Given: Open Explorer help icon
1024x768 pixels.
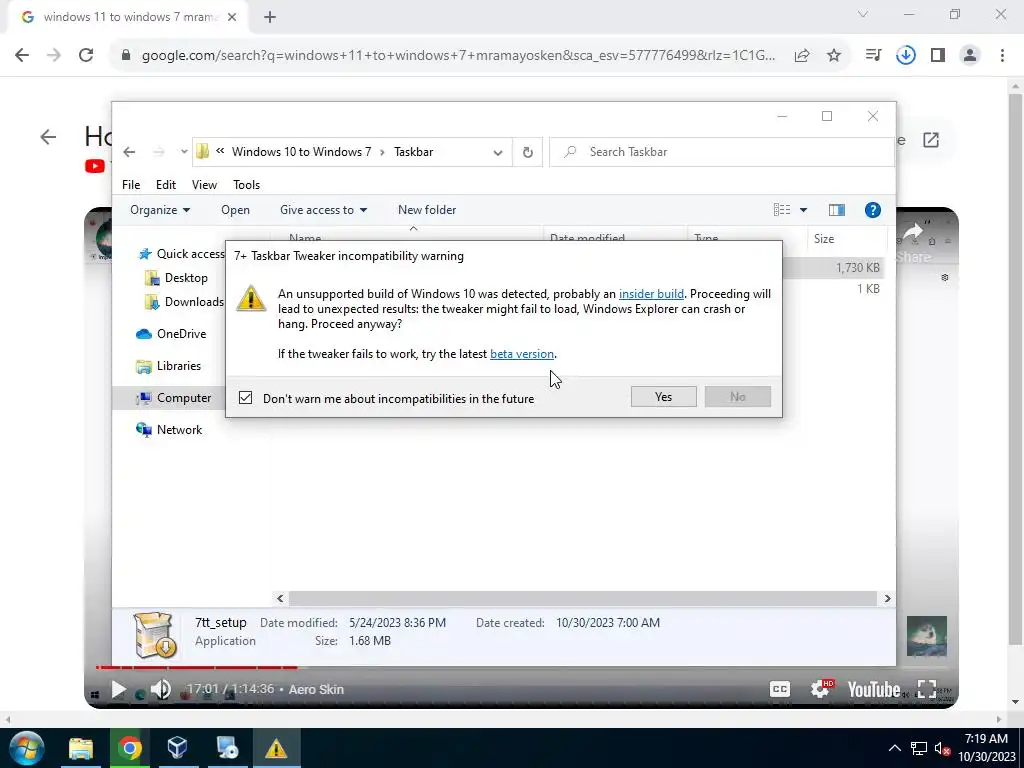Looking at the screenshot, I should [872, 210].
